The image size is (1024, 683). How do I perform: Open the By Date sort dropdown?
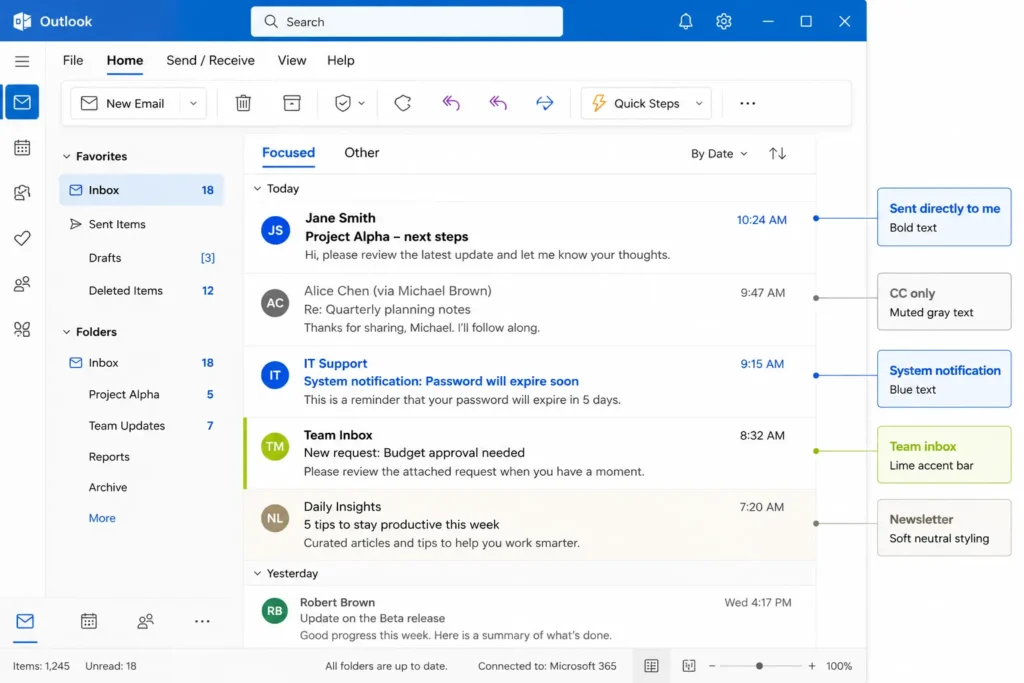point(718,153)
